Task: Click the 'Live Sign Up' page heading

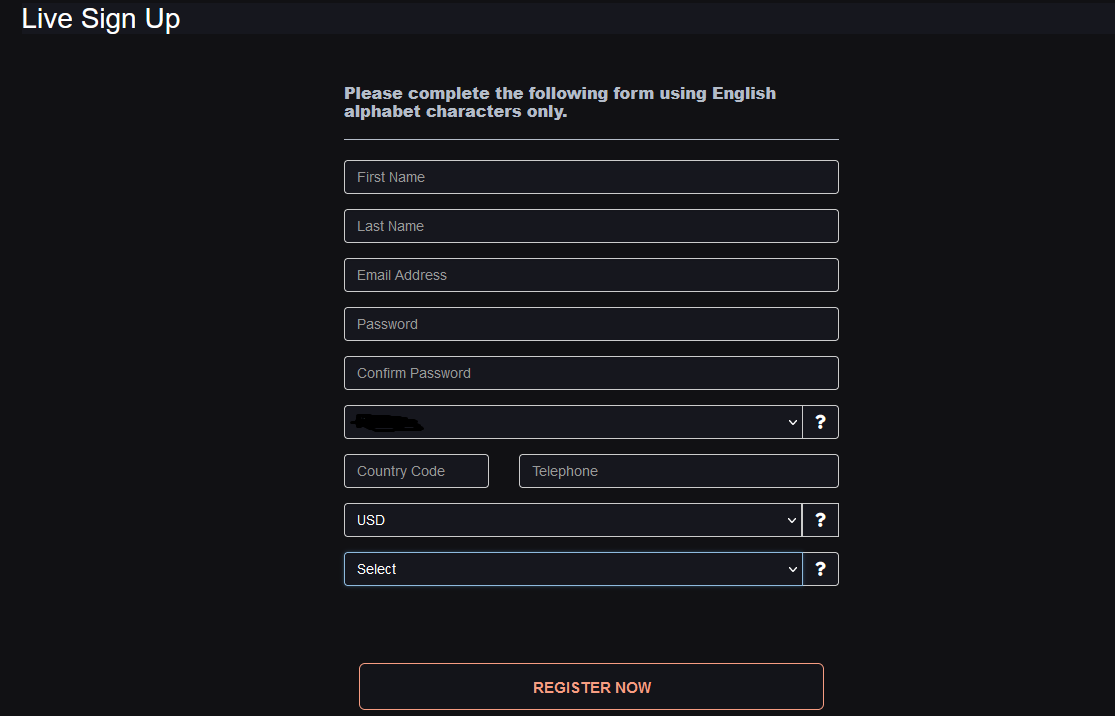Action: [x=100, y=18]
